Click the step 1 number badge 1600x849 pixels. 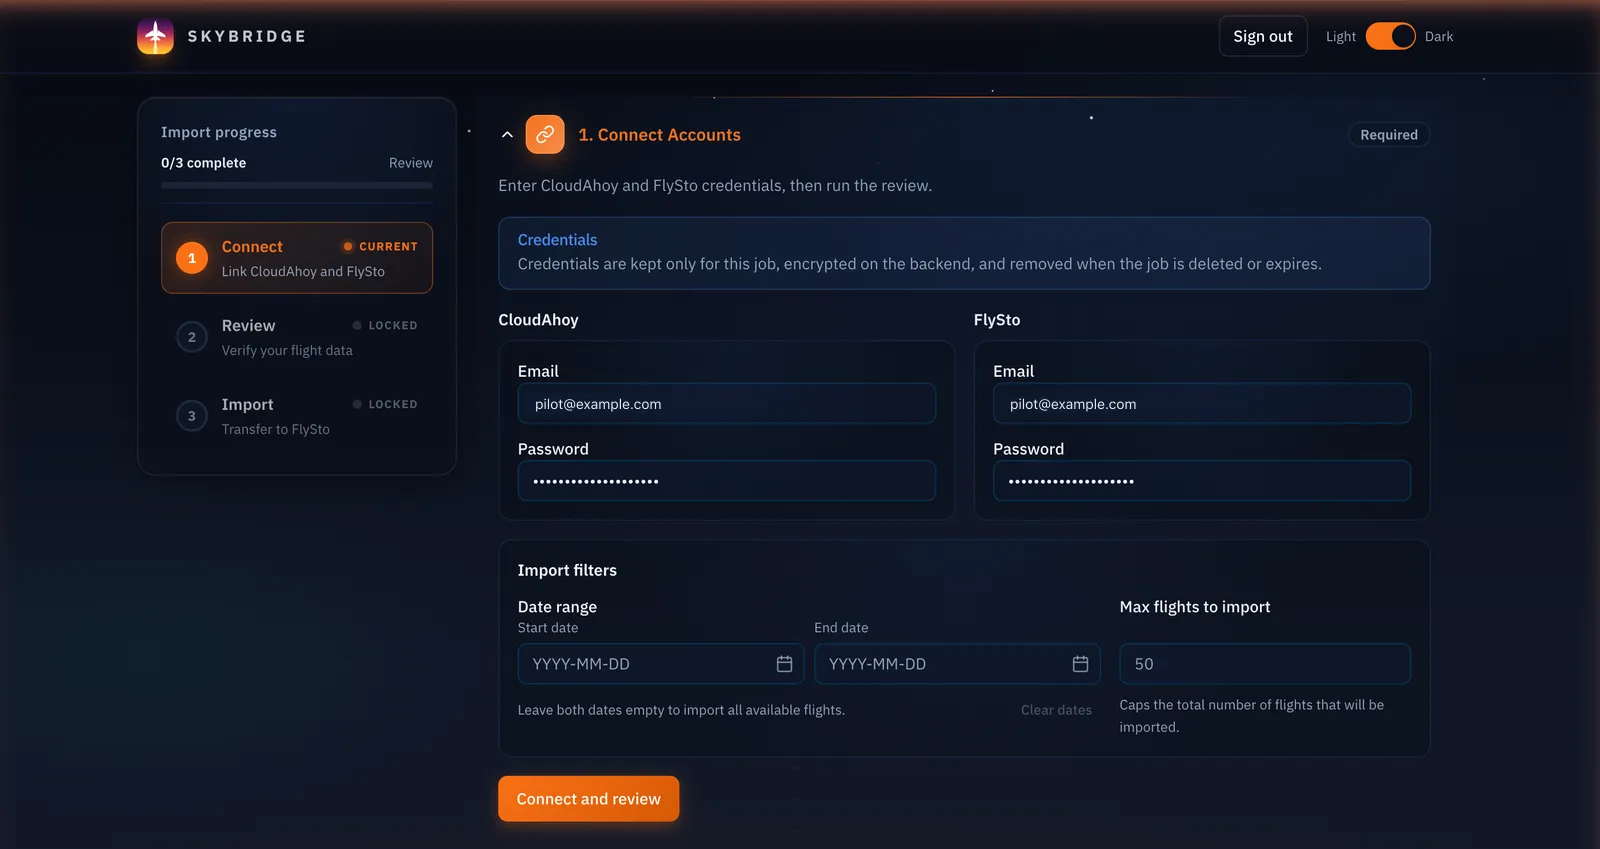(192, 258)
